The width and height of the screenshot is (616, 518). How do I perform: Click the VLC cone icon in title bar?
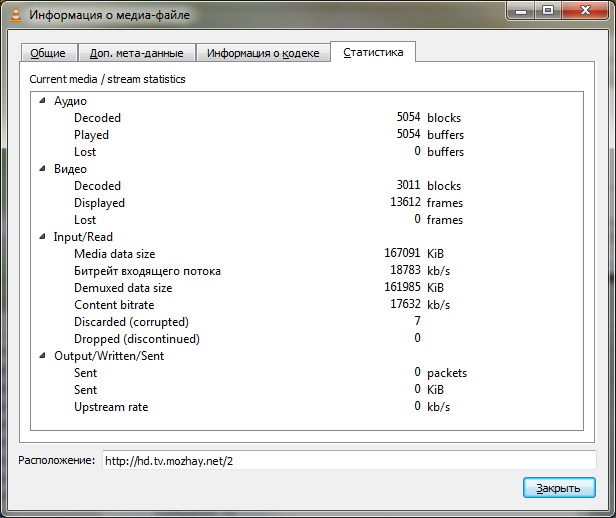(16, 15)
